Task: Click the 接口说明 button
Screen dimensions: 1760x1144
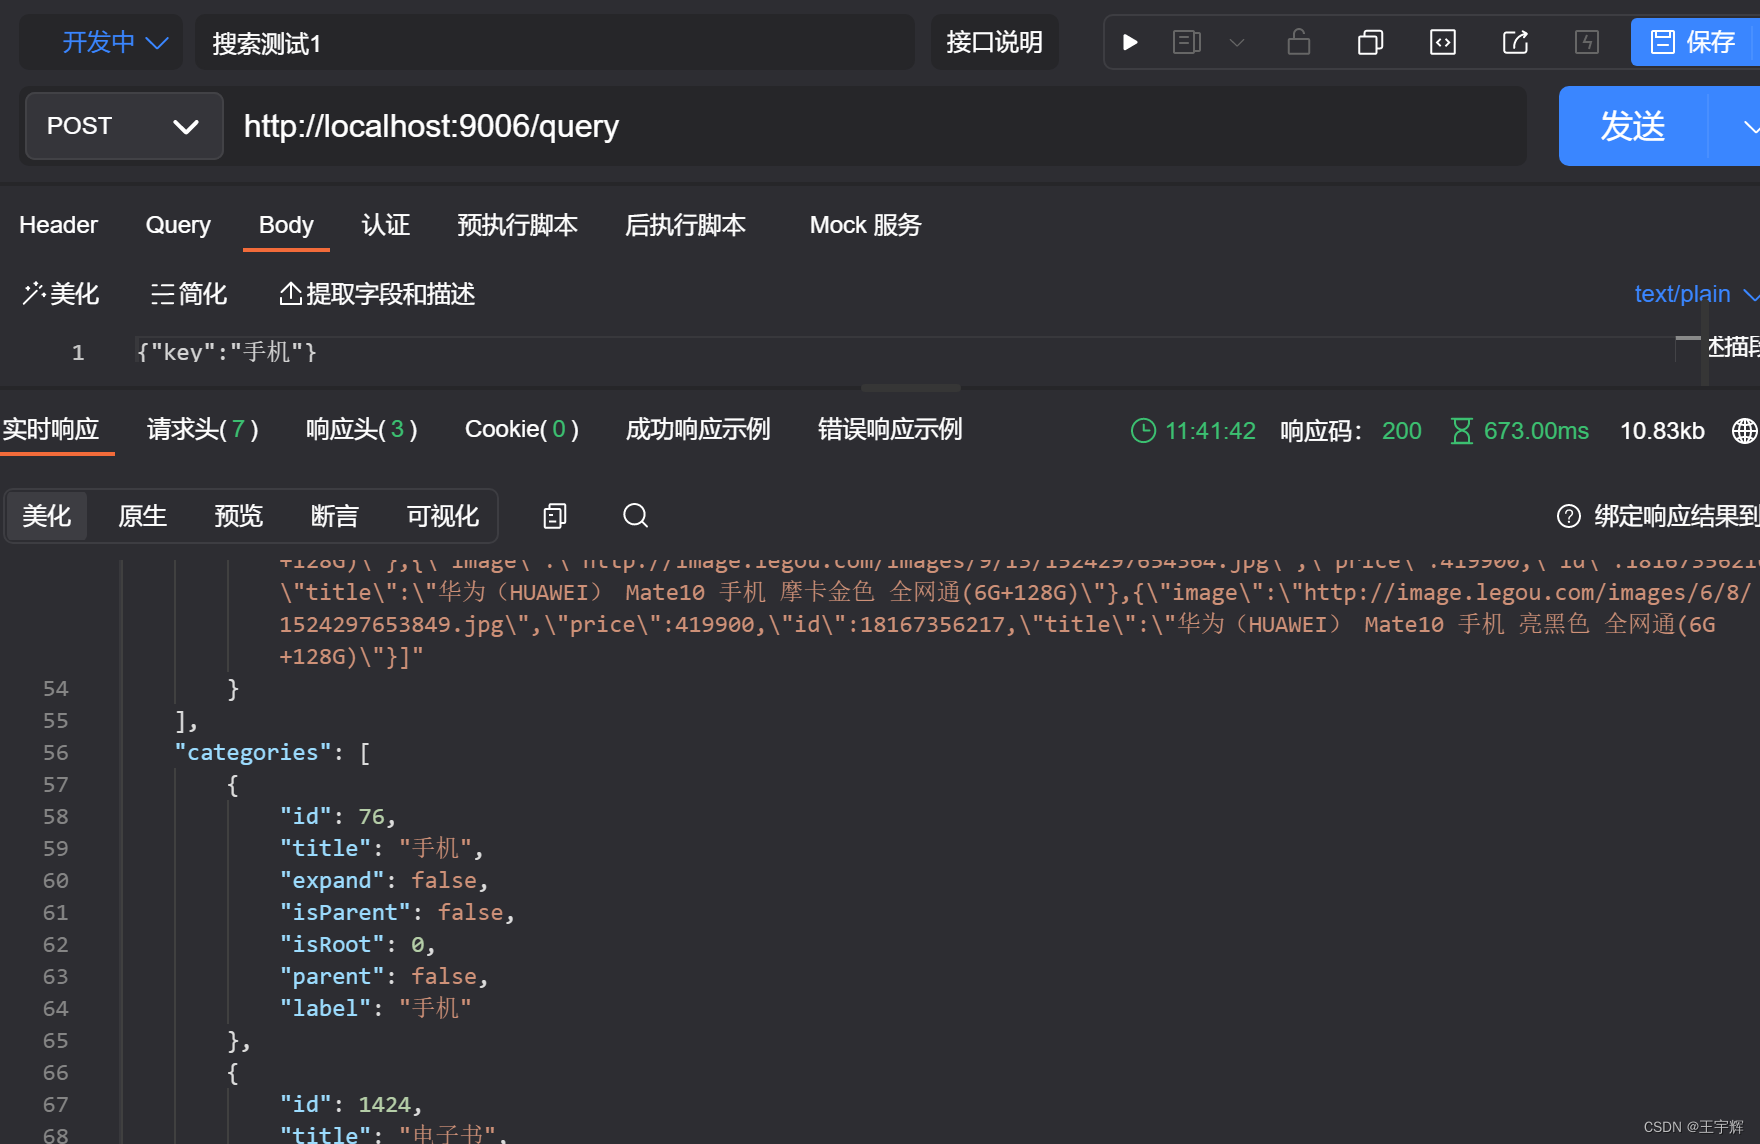Action: click(x=994, y=42)
